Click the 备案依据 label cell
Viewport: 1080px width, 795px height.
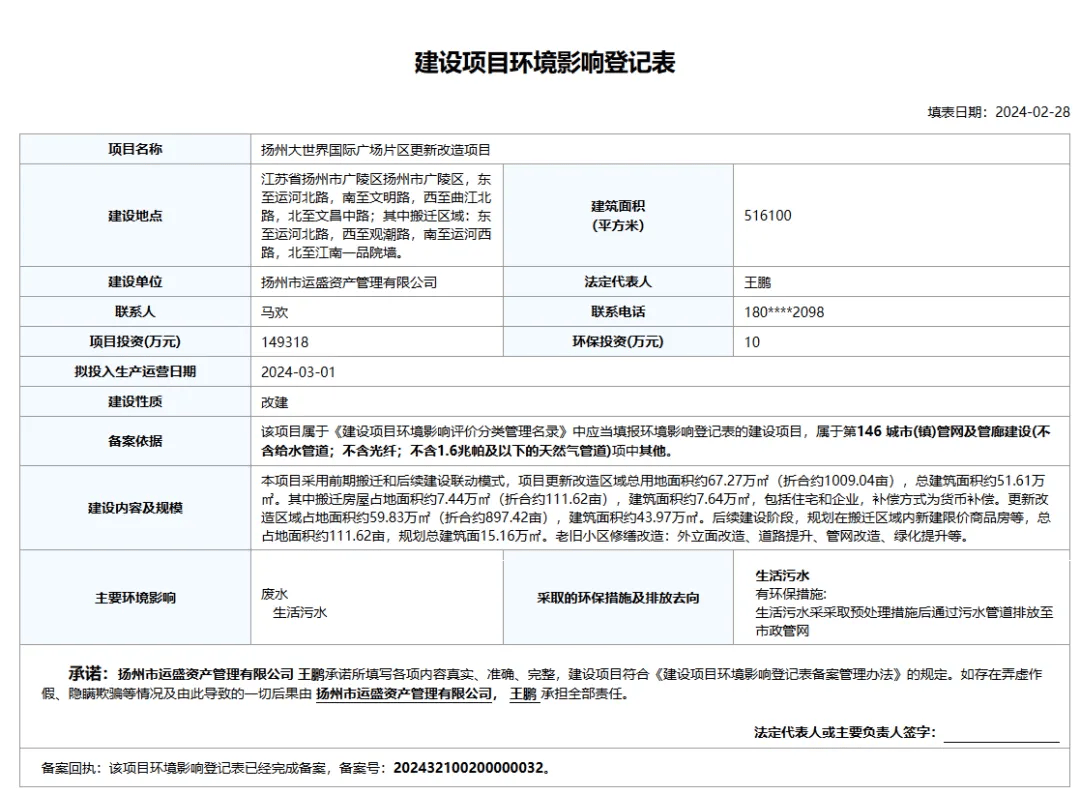135,441
